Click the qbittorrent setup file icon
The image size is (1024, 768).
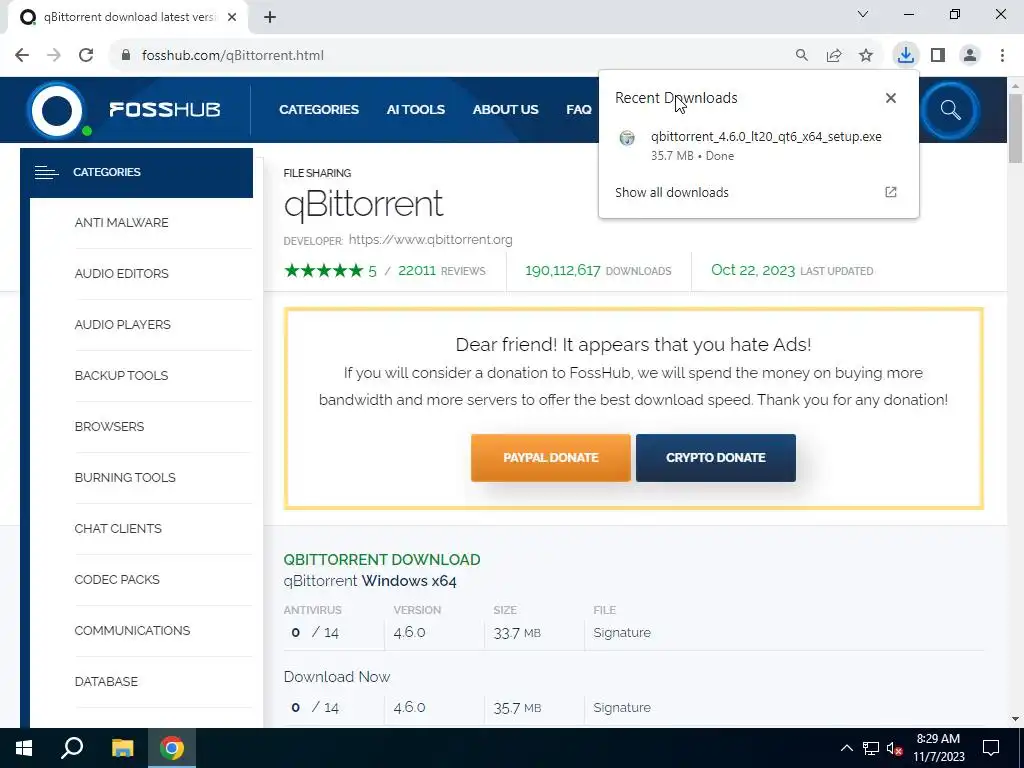coord(627,138)
